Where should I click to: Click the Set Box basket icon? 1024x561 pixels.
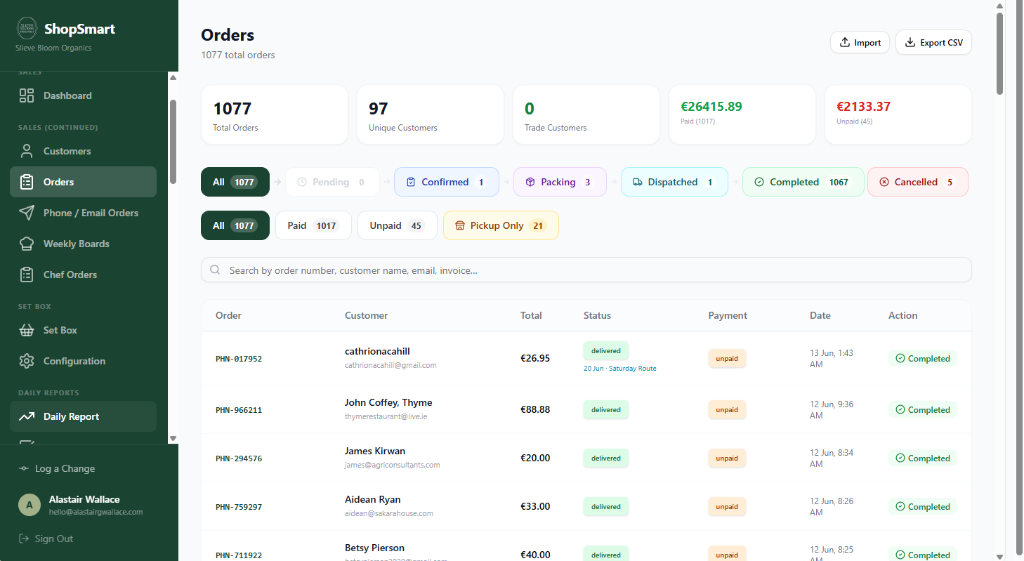27,330
